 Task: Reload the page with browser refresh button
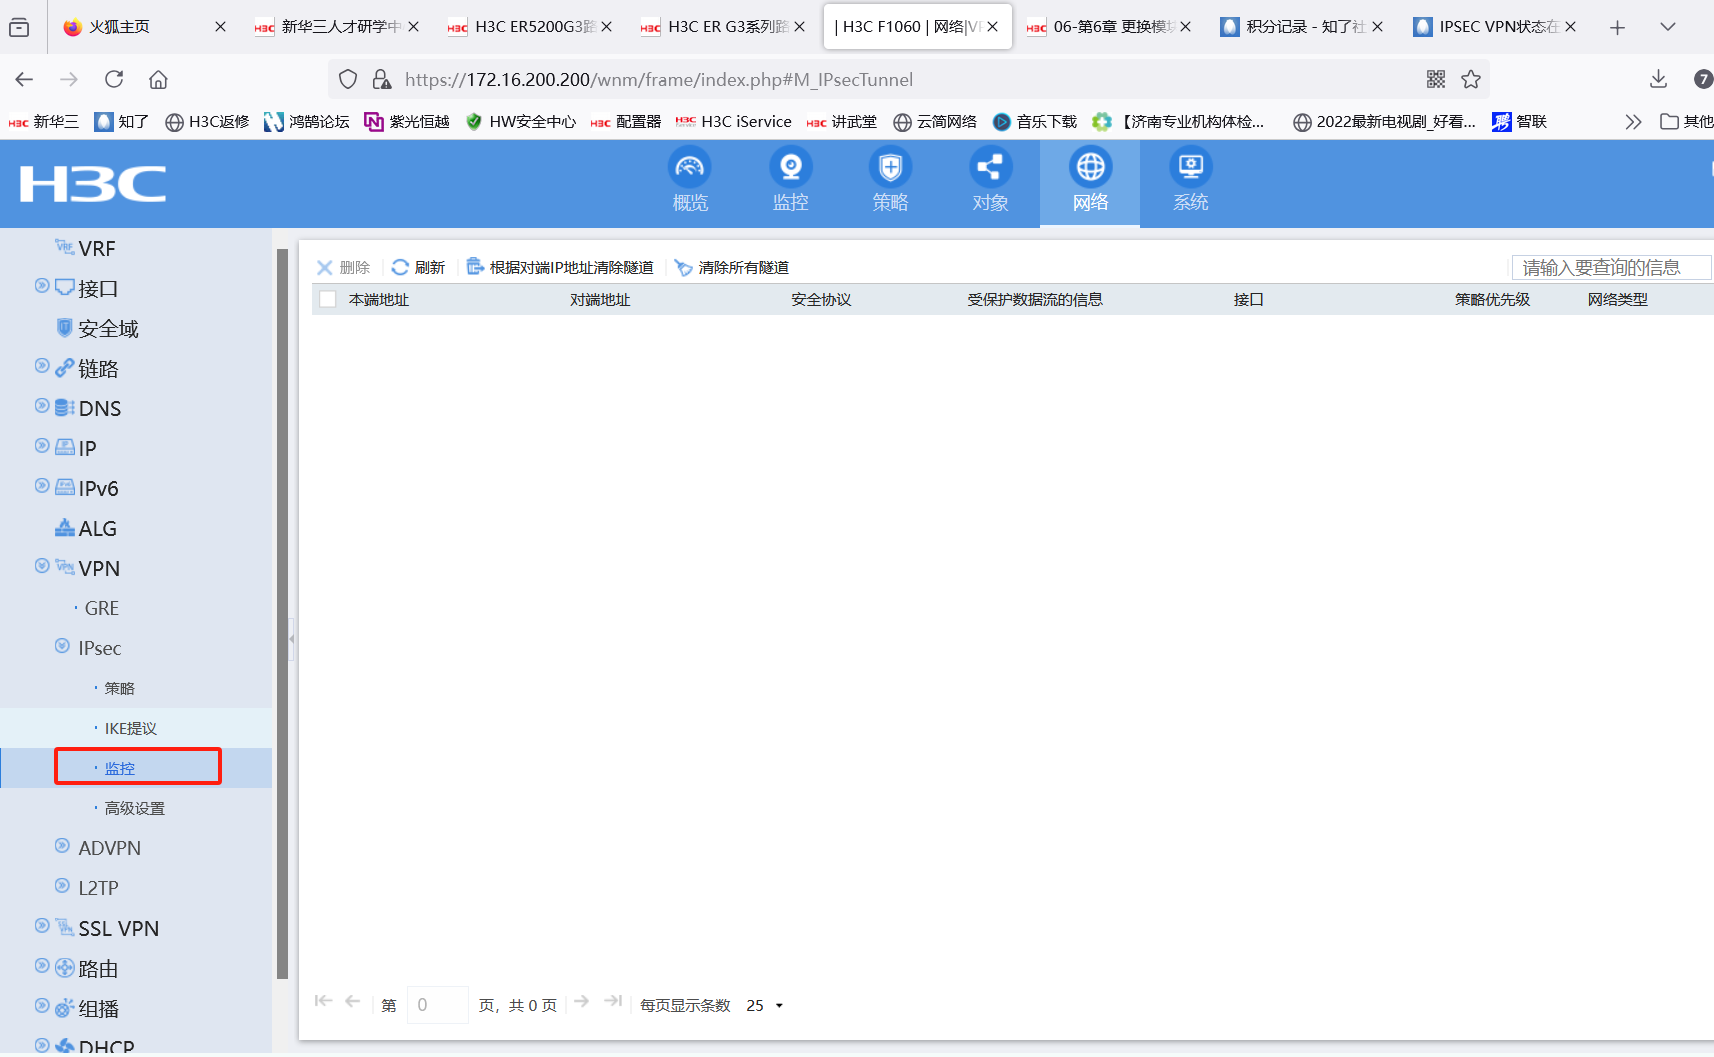[114, 79]
